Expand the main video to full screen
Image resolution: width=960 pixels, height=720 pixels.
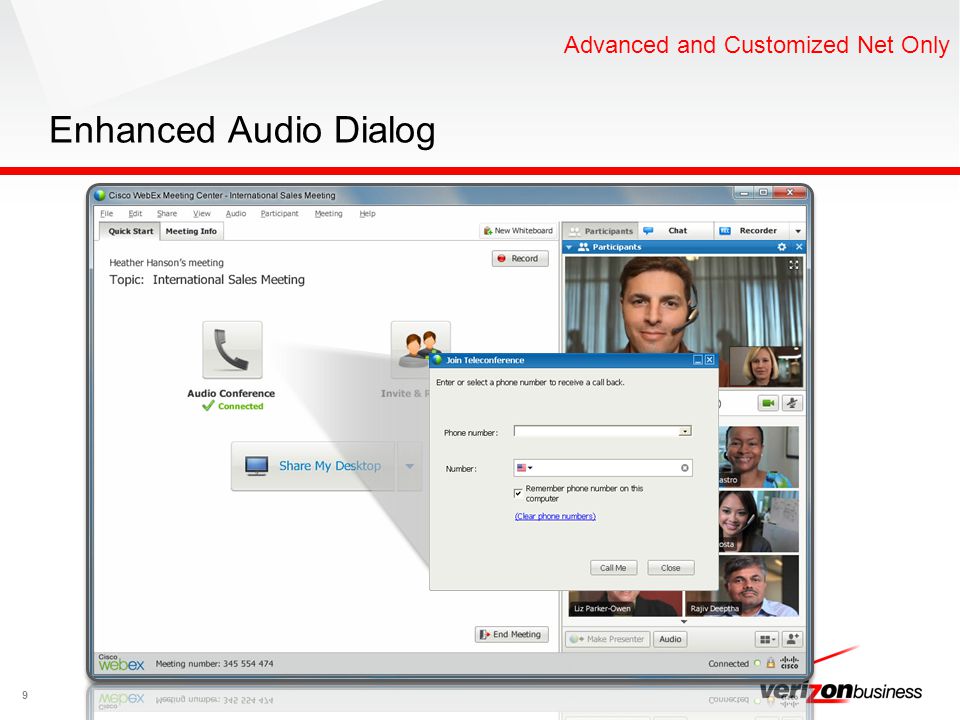tap(793, 265)
